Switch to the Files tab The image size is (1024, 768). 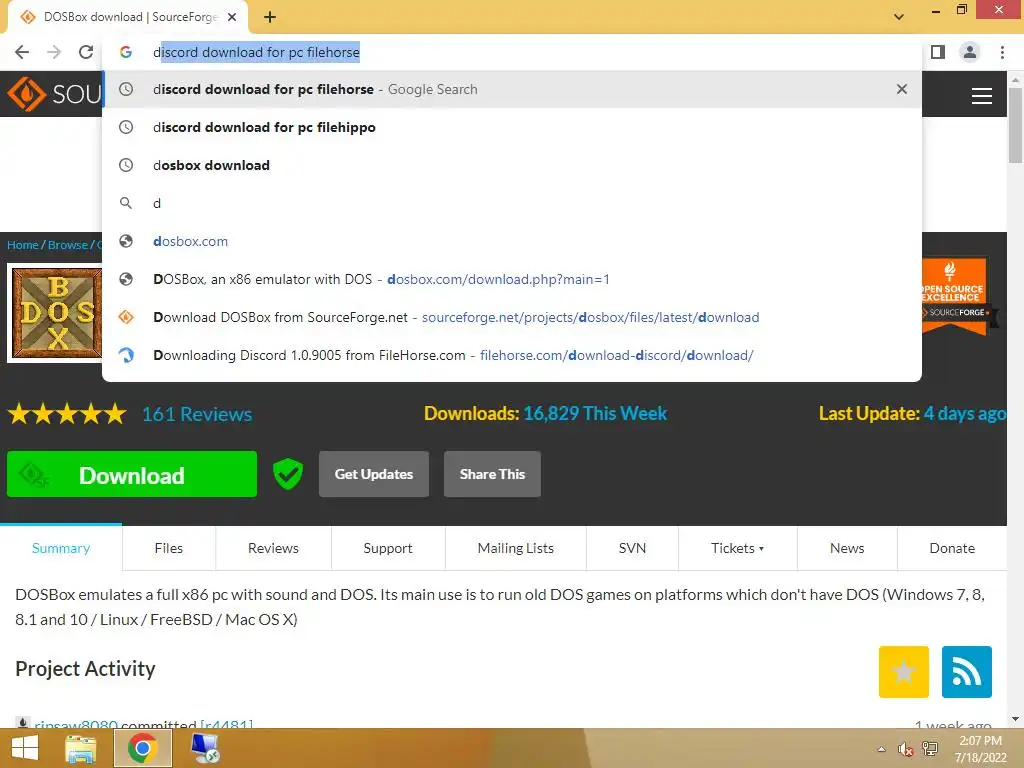168,548
